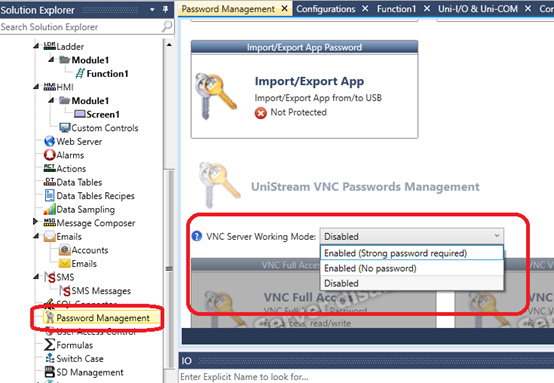This screenshot has height=383, width=554.
Task: Select Screen1 in the tree
Action: click(x=103, y=114)
